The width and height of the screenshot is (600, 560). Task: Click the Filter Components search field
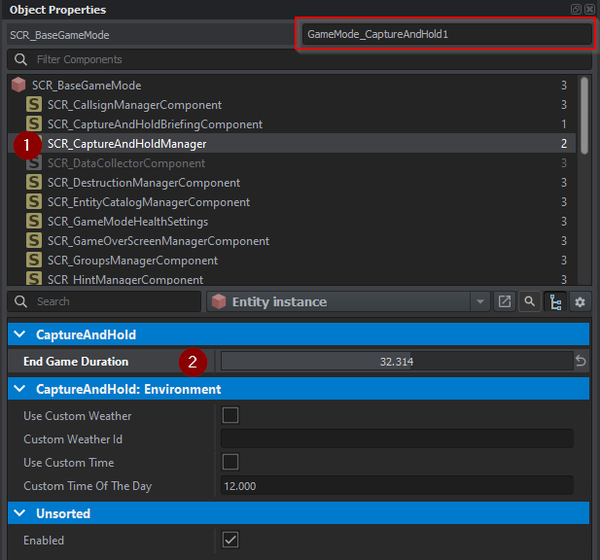tap(300, 60)
